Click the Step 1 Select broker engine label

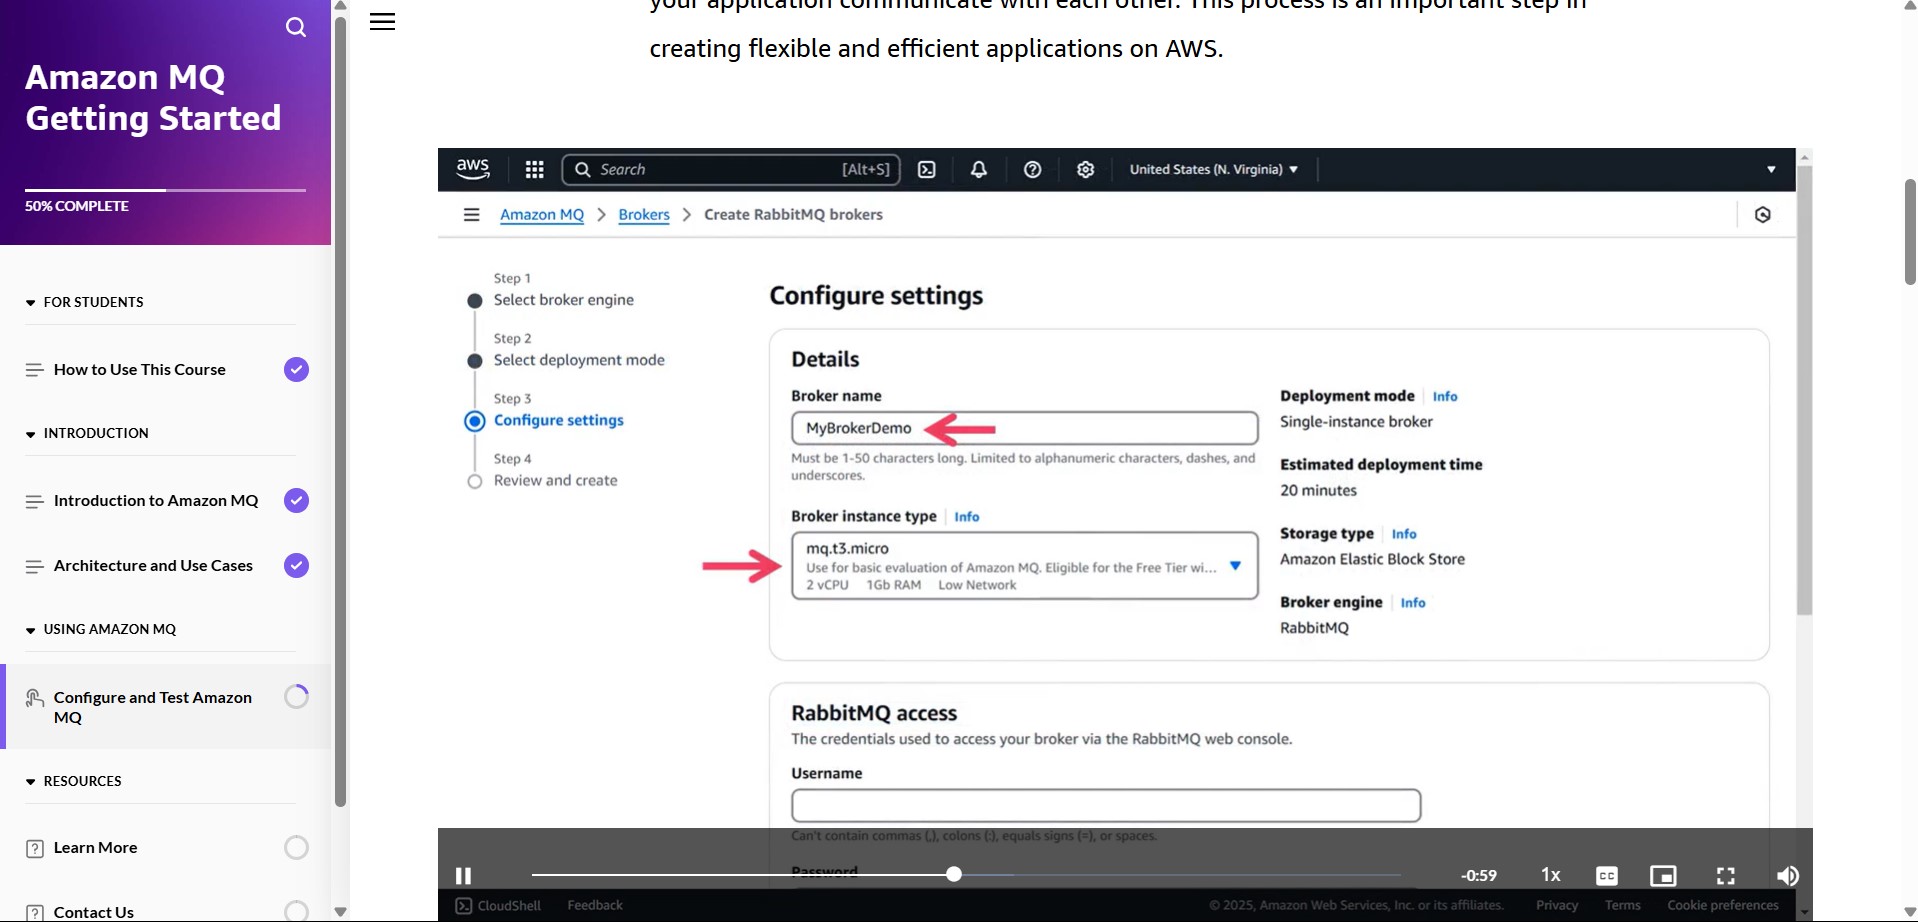tap(563, 300)
